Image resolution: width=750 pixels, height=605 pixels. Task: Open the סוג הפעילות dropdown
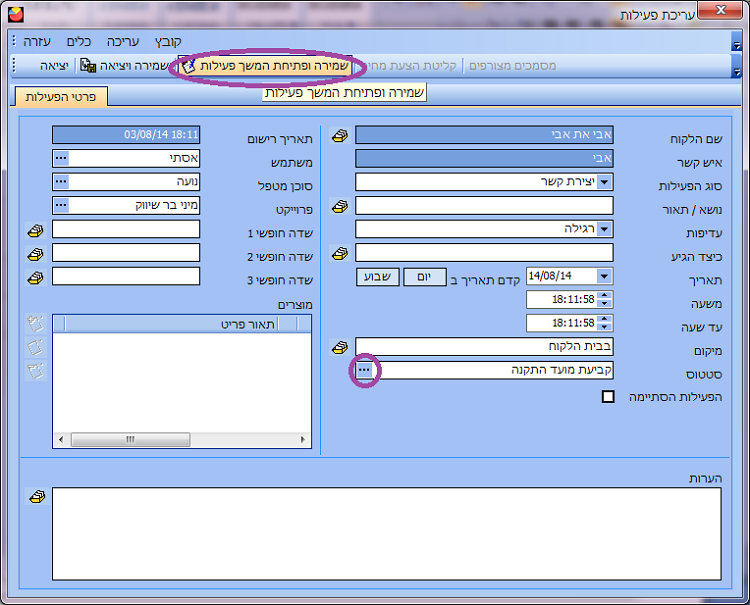click(604, 182)
